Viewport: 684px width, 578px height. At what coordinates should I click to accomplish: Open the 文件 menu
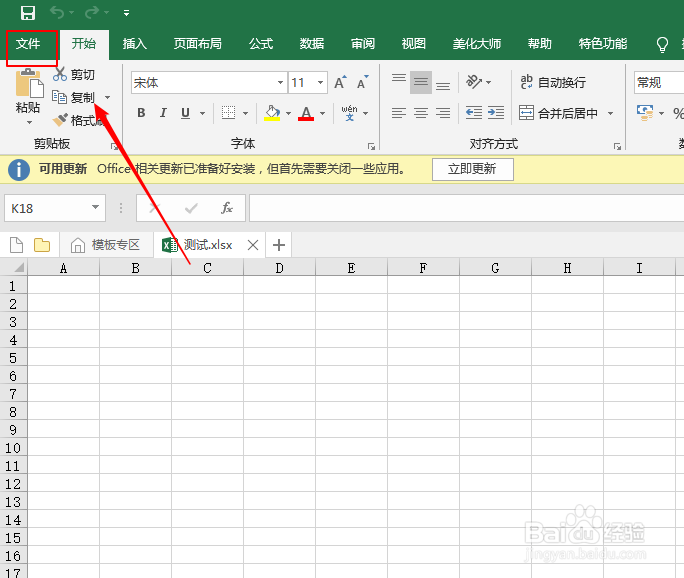[28, 44]
